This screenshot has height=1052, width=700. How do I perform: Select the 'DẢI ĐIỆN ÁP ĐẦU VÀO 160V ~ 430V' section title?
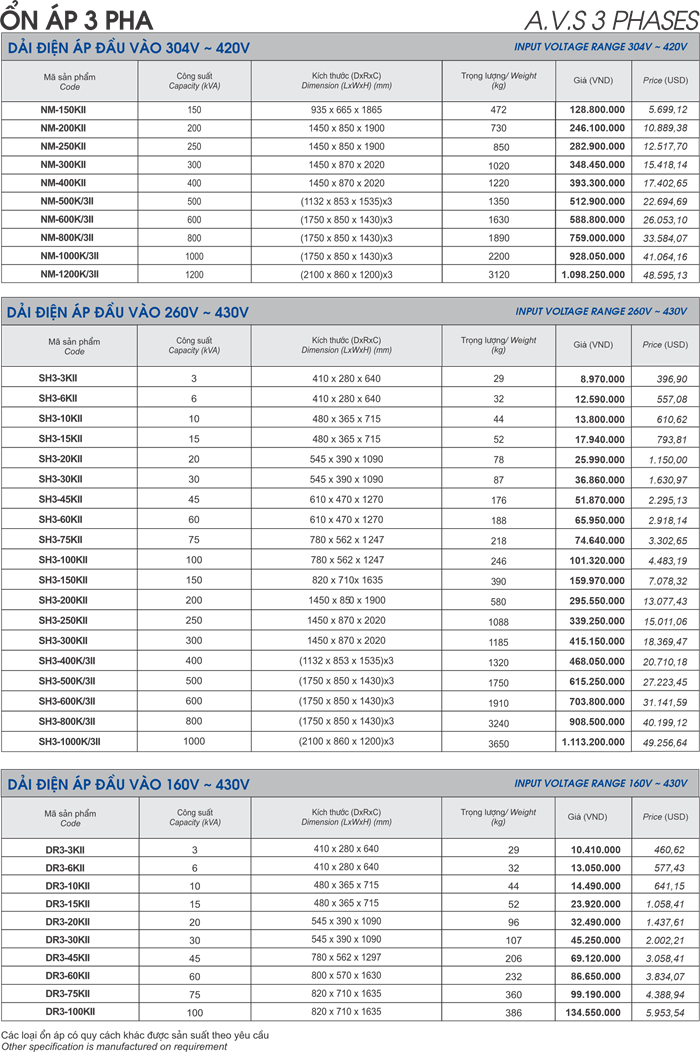point(128,783)
